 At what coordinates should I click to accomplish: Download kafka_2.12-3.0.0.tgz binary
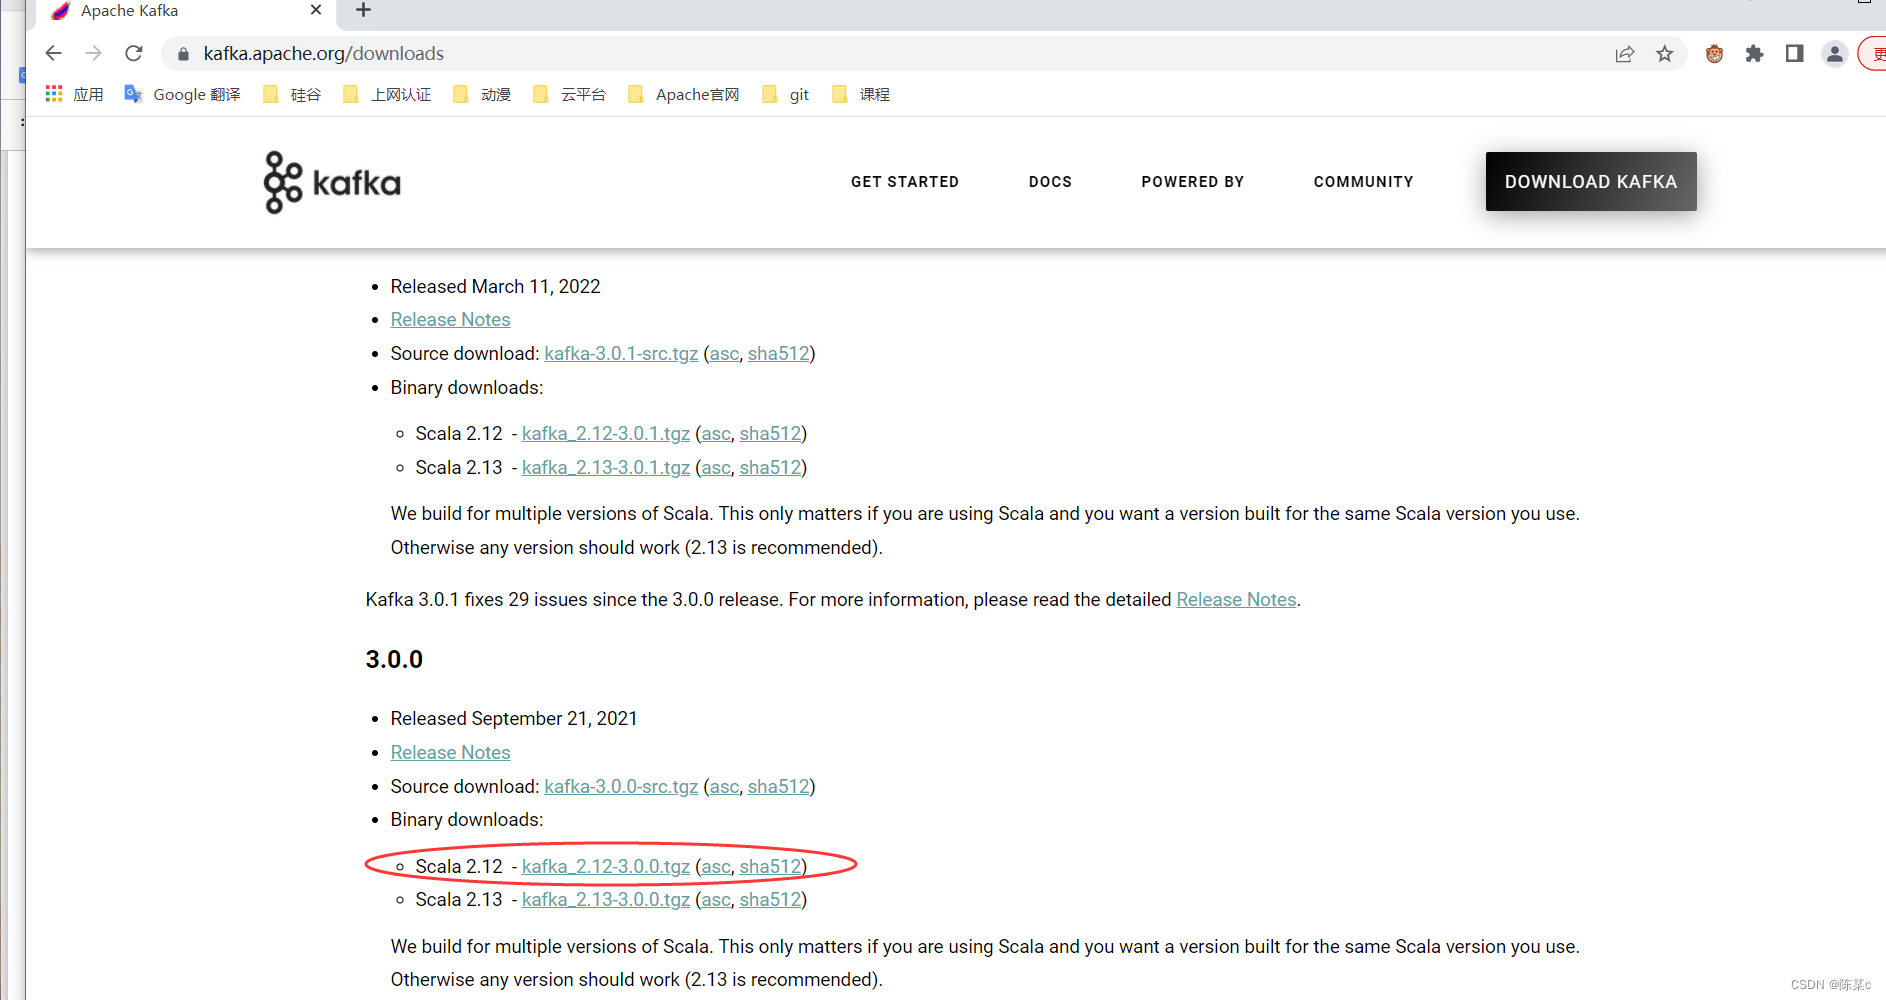[606, 867]
